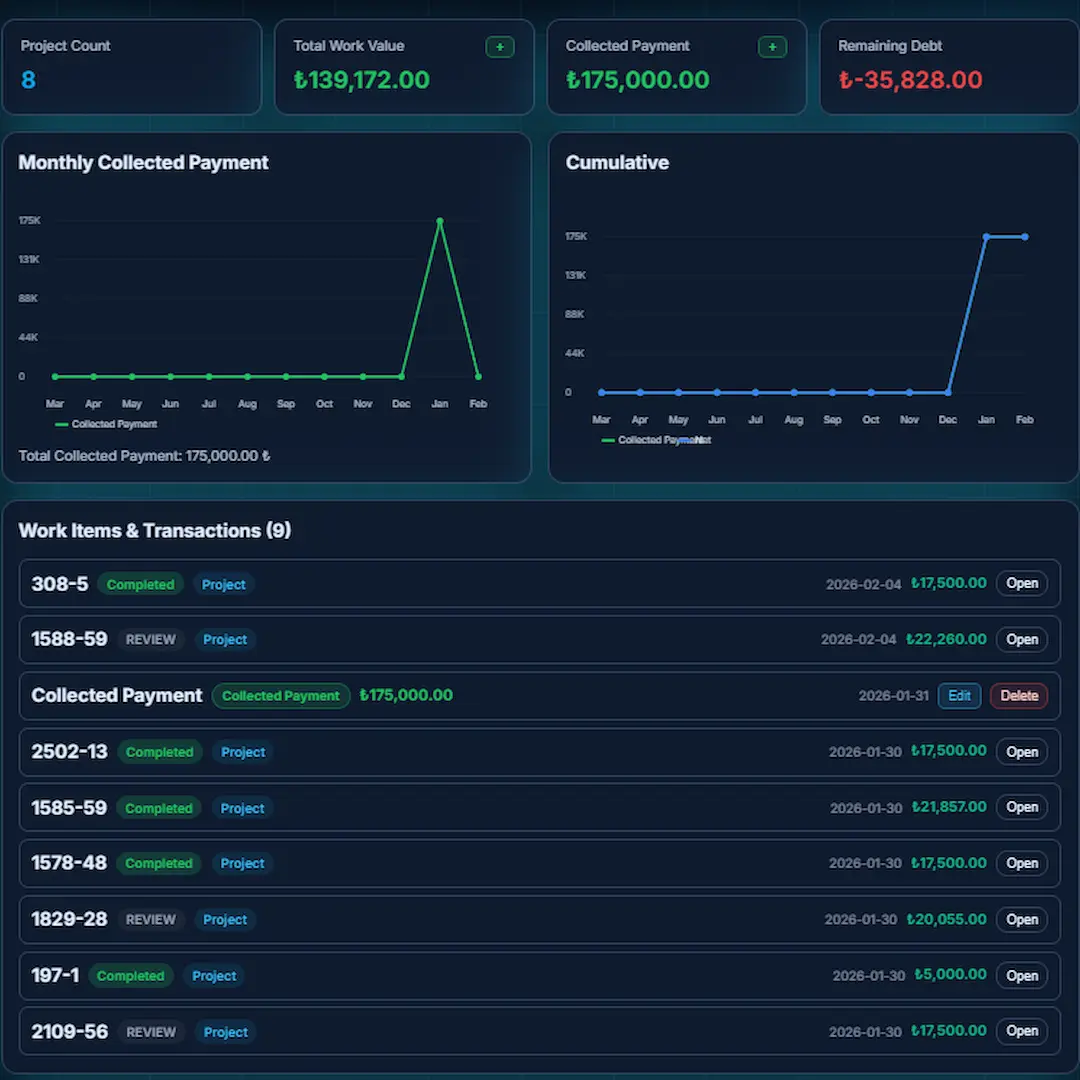1080x1080 pixels.
Task: Click the plus icon on Collected Payment card
Action: click(x=772, y=47)
